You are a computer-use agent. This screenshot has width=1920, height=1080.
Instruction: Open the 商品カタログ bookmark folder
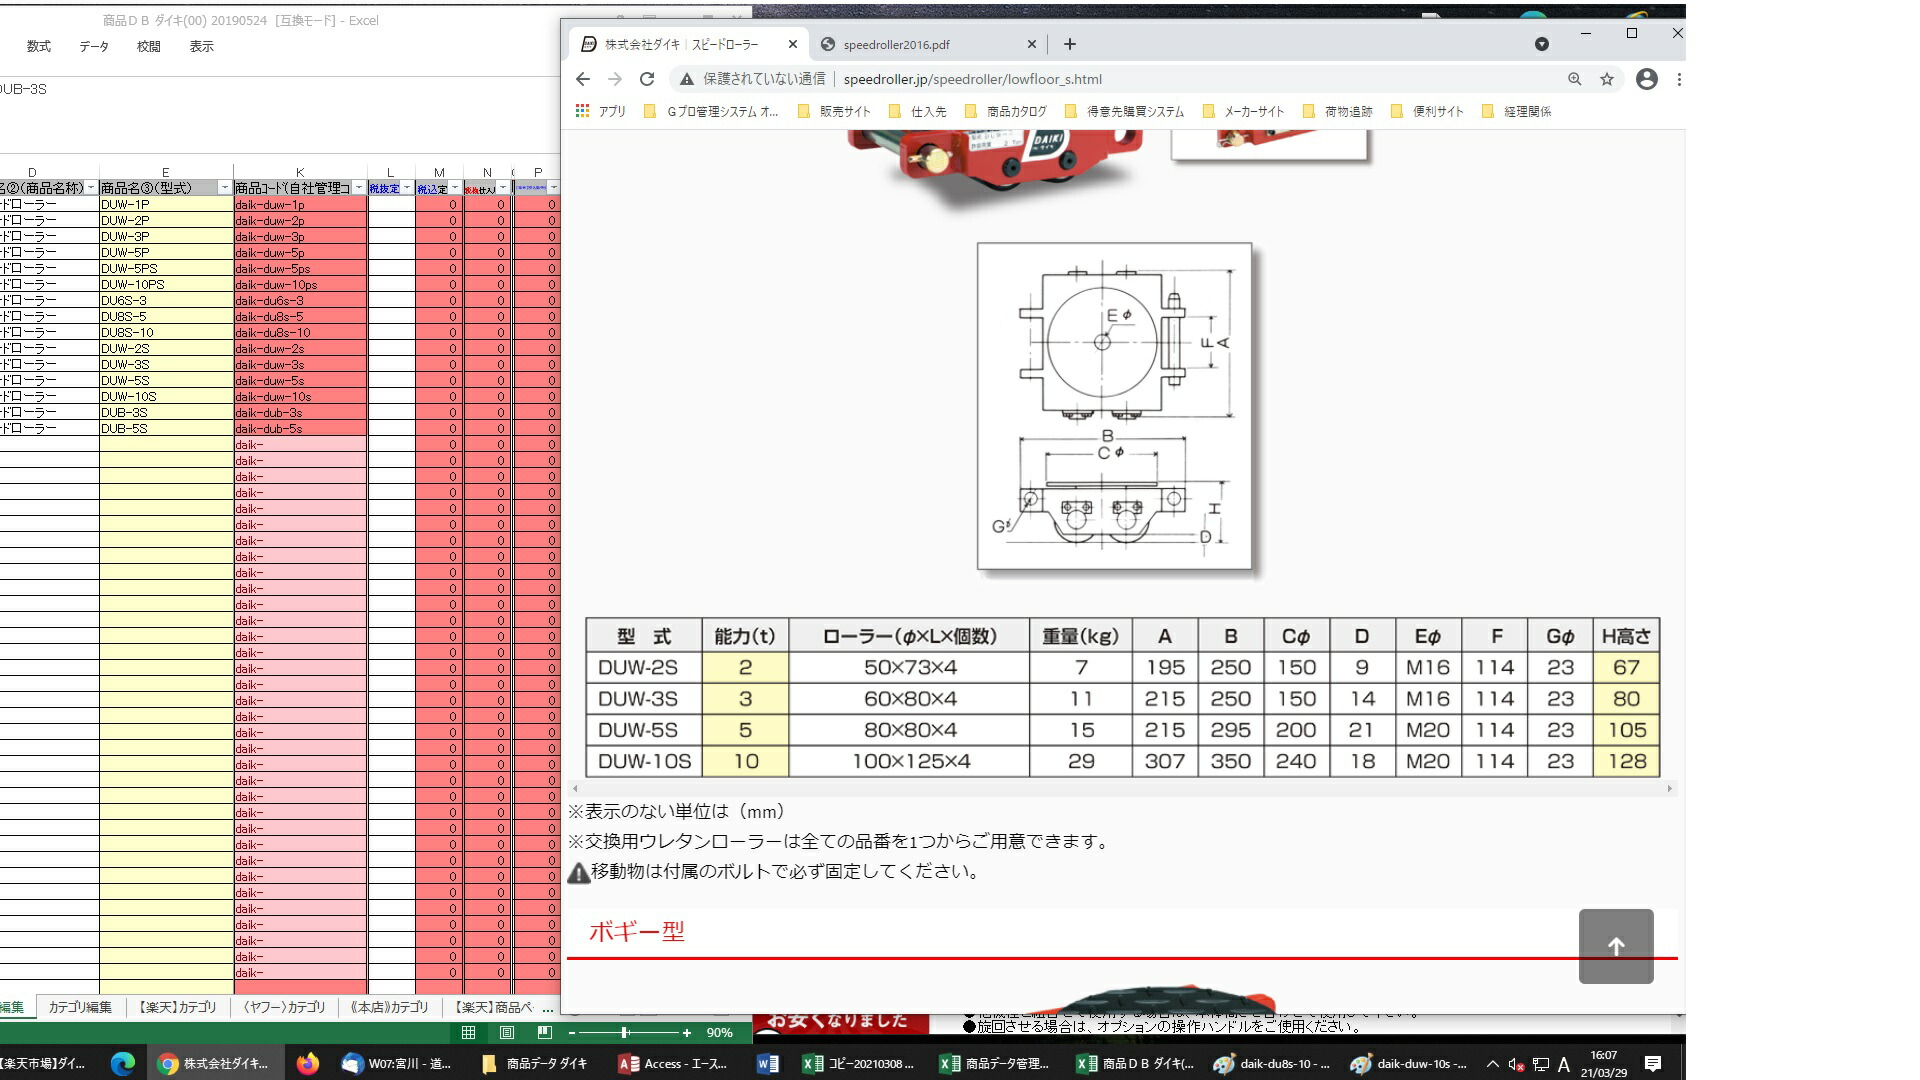(x=1006, y=111)
